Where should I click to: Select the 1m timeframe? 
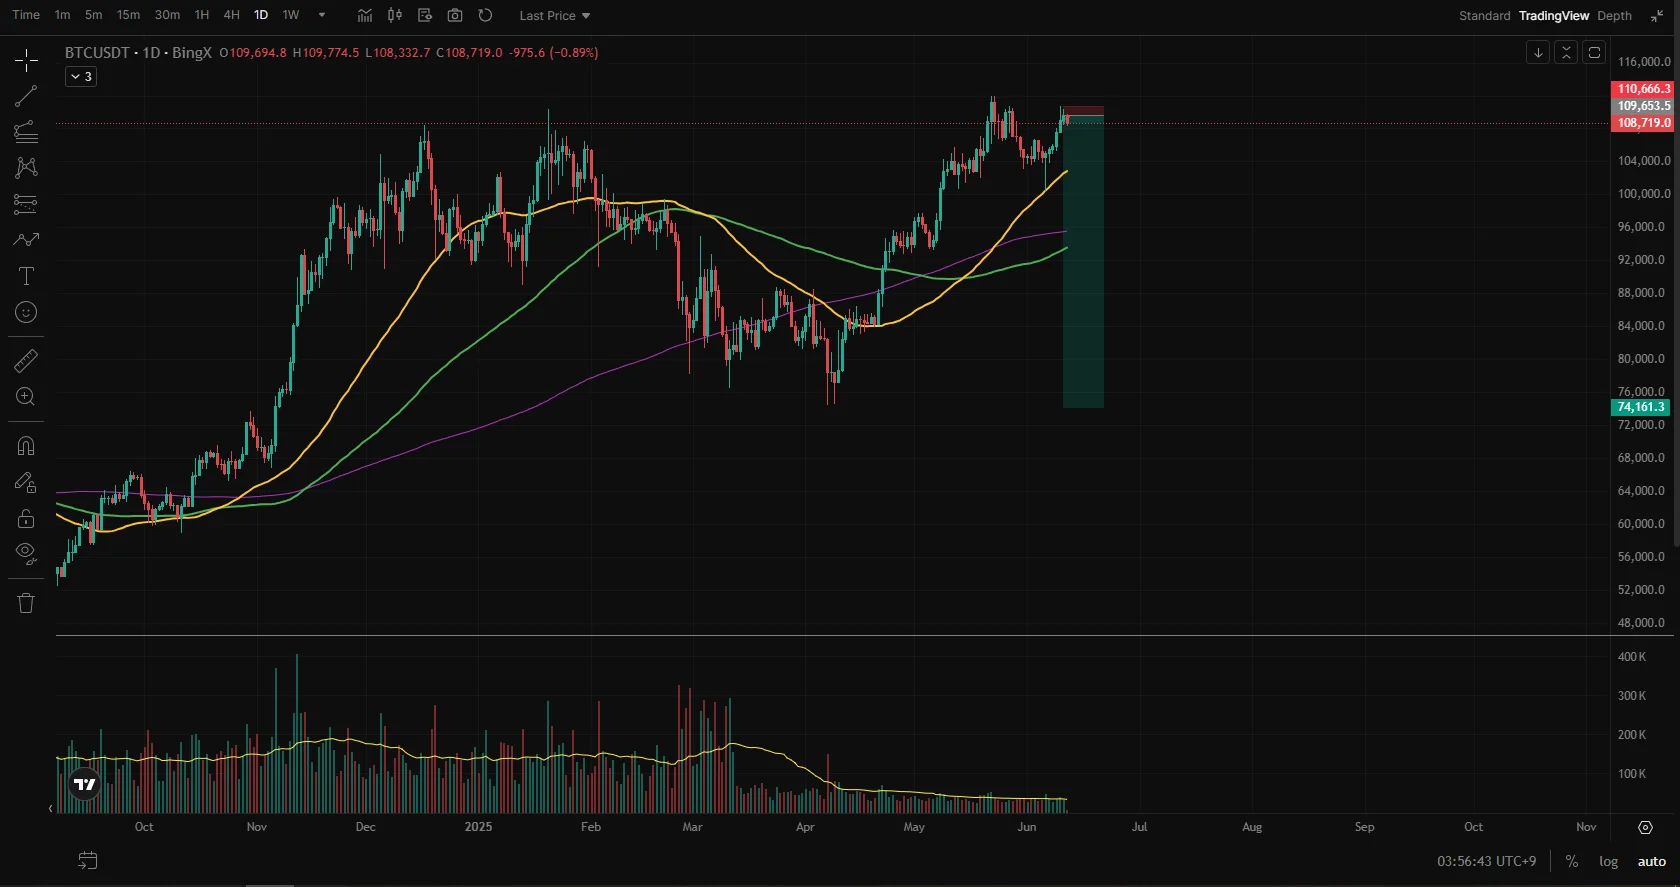pos(62,15)
